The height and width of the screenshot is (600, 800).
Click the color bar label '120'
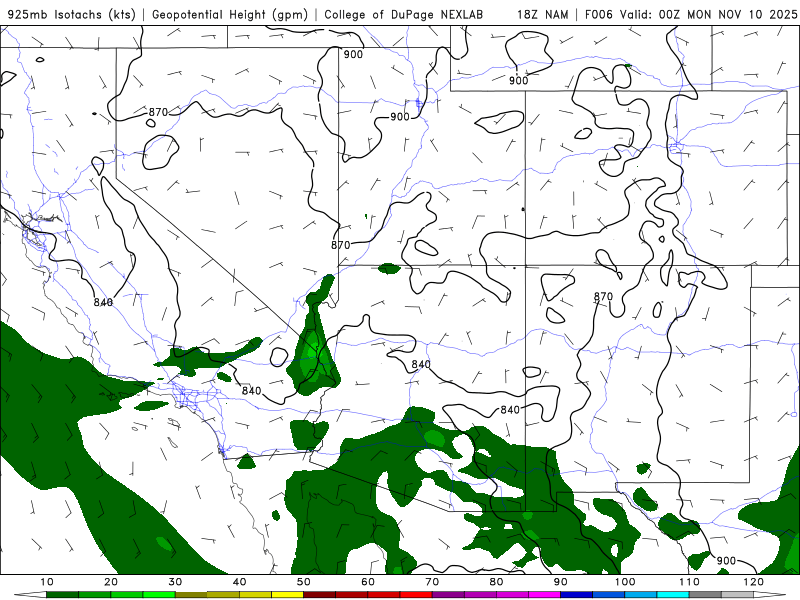(x=754, y=582)
